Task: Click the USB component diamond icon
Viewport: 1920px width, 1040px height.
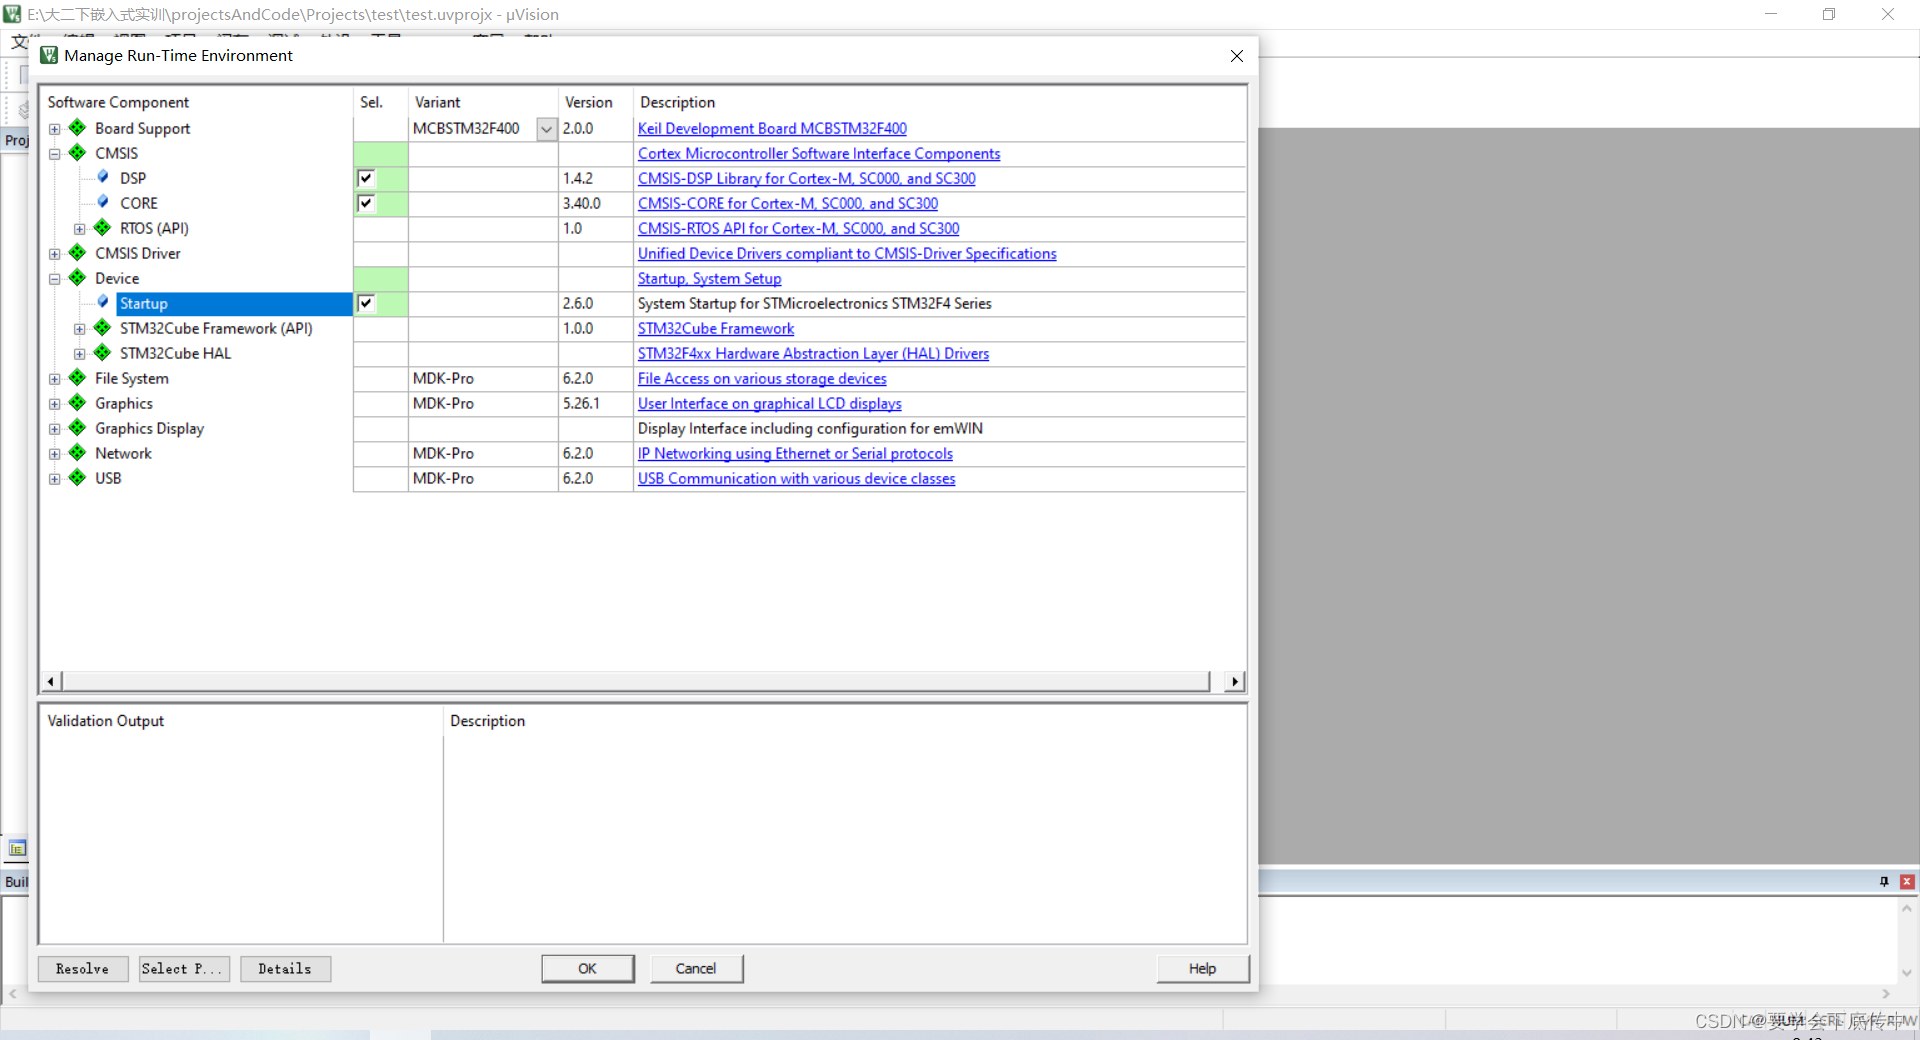Action: (77, 478)
